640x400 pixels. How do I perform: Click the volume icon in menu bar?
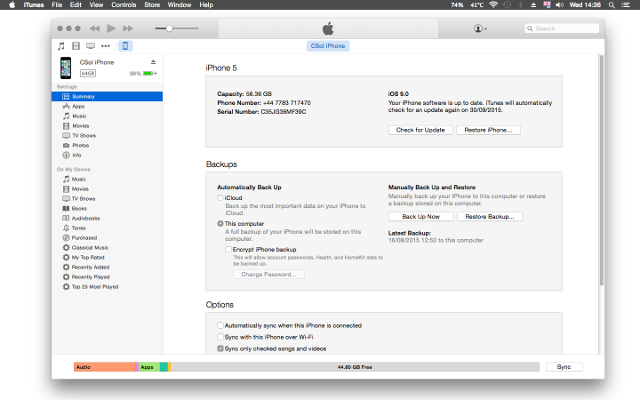[x=560, y=5]
